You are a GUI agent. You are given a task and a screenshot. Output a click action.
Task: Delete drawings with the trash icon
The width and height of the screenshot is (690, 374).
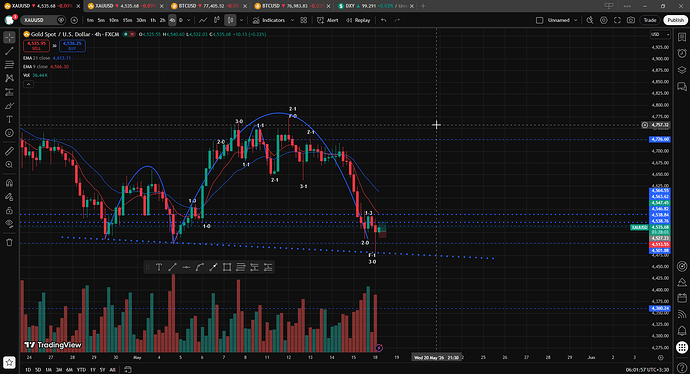[x=9, y=242]
